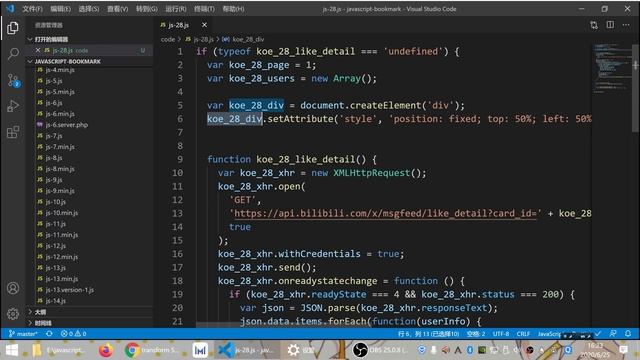Screen dimensions: 640x360
Task: Click the Synchronize Changes status bar icon
Action: click(x=49, y=333)
